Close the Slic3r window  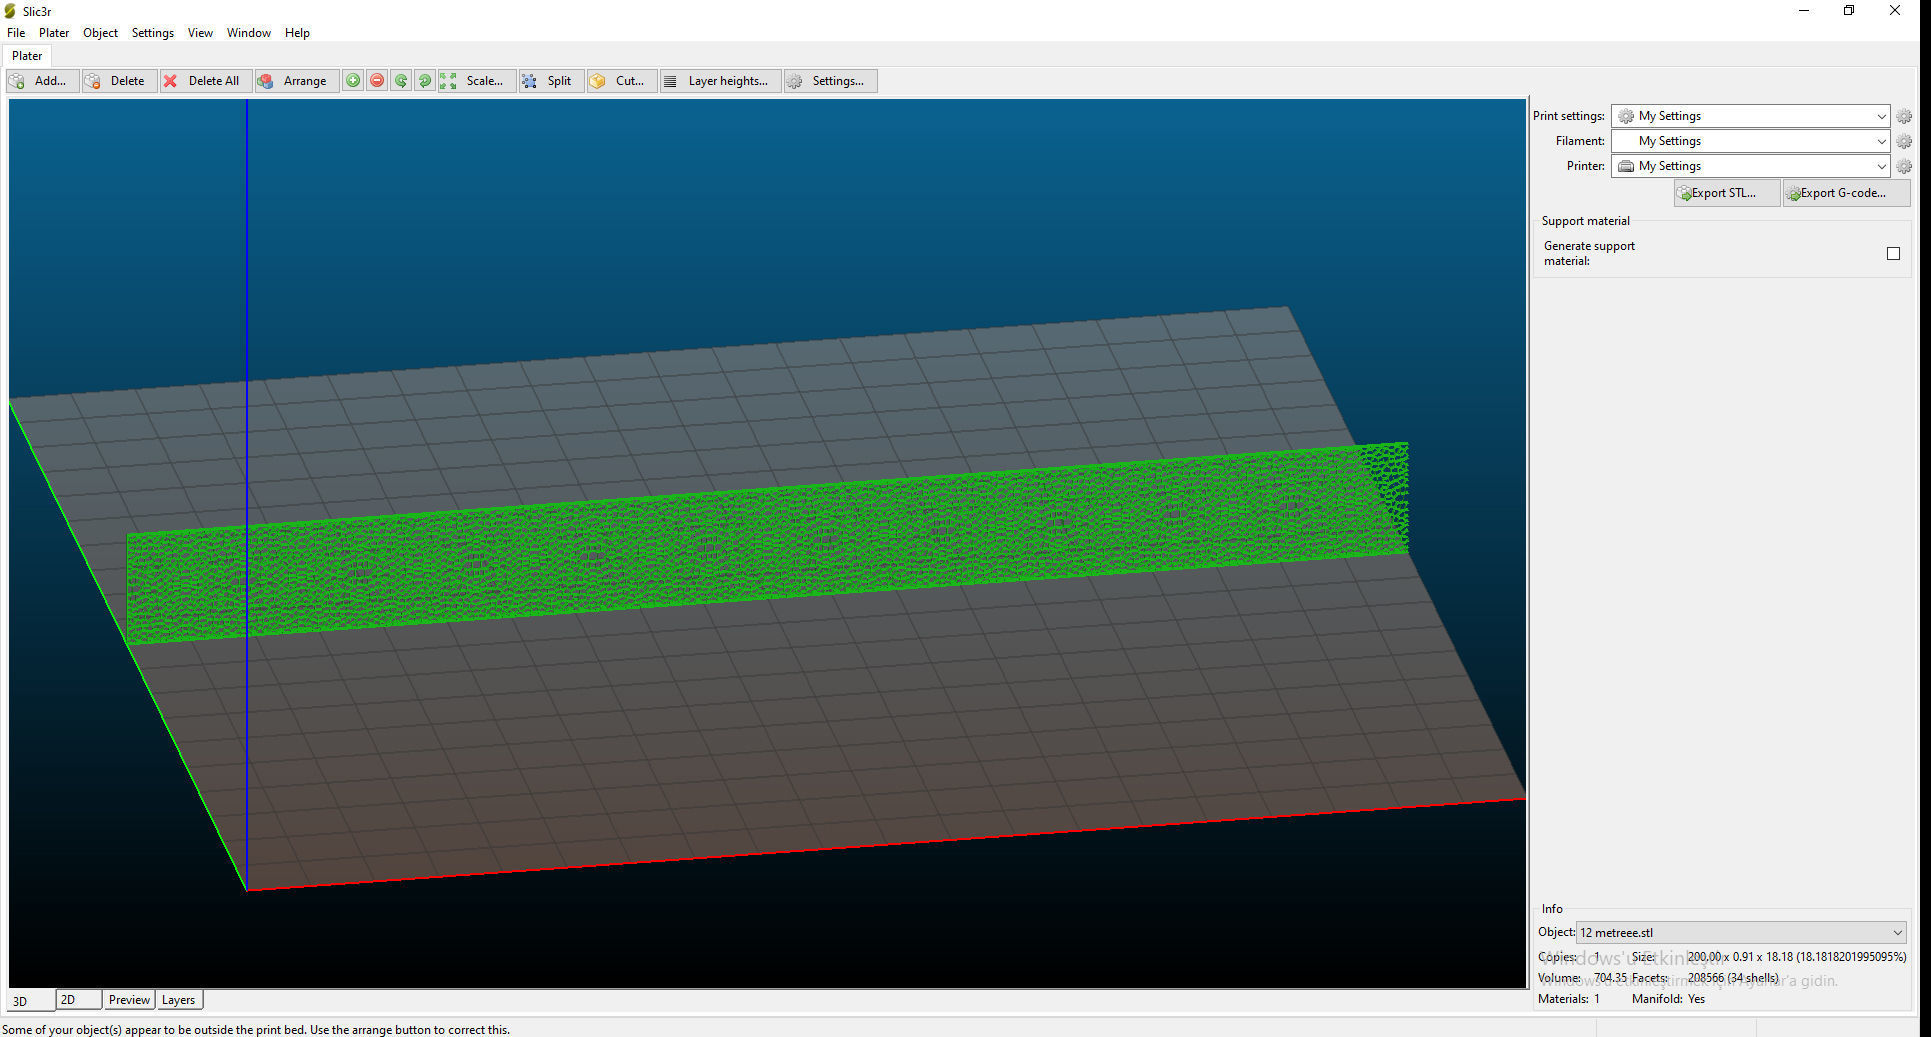click(1894, 11)
